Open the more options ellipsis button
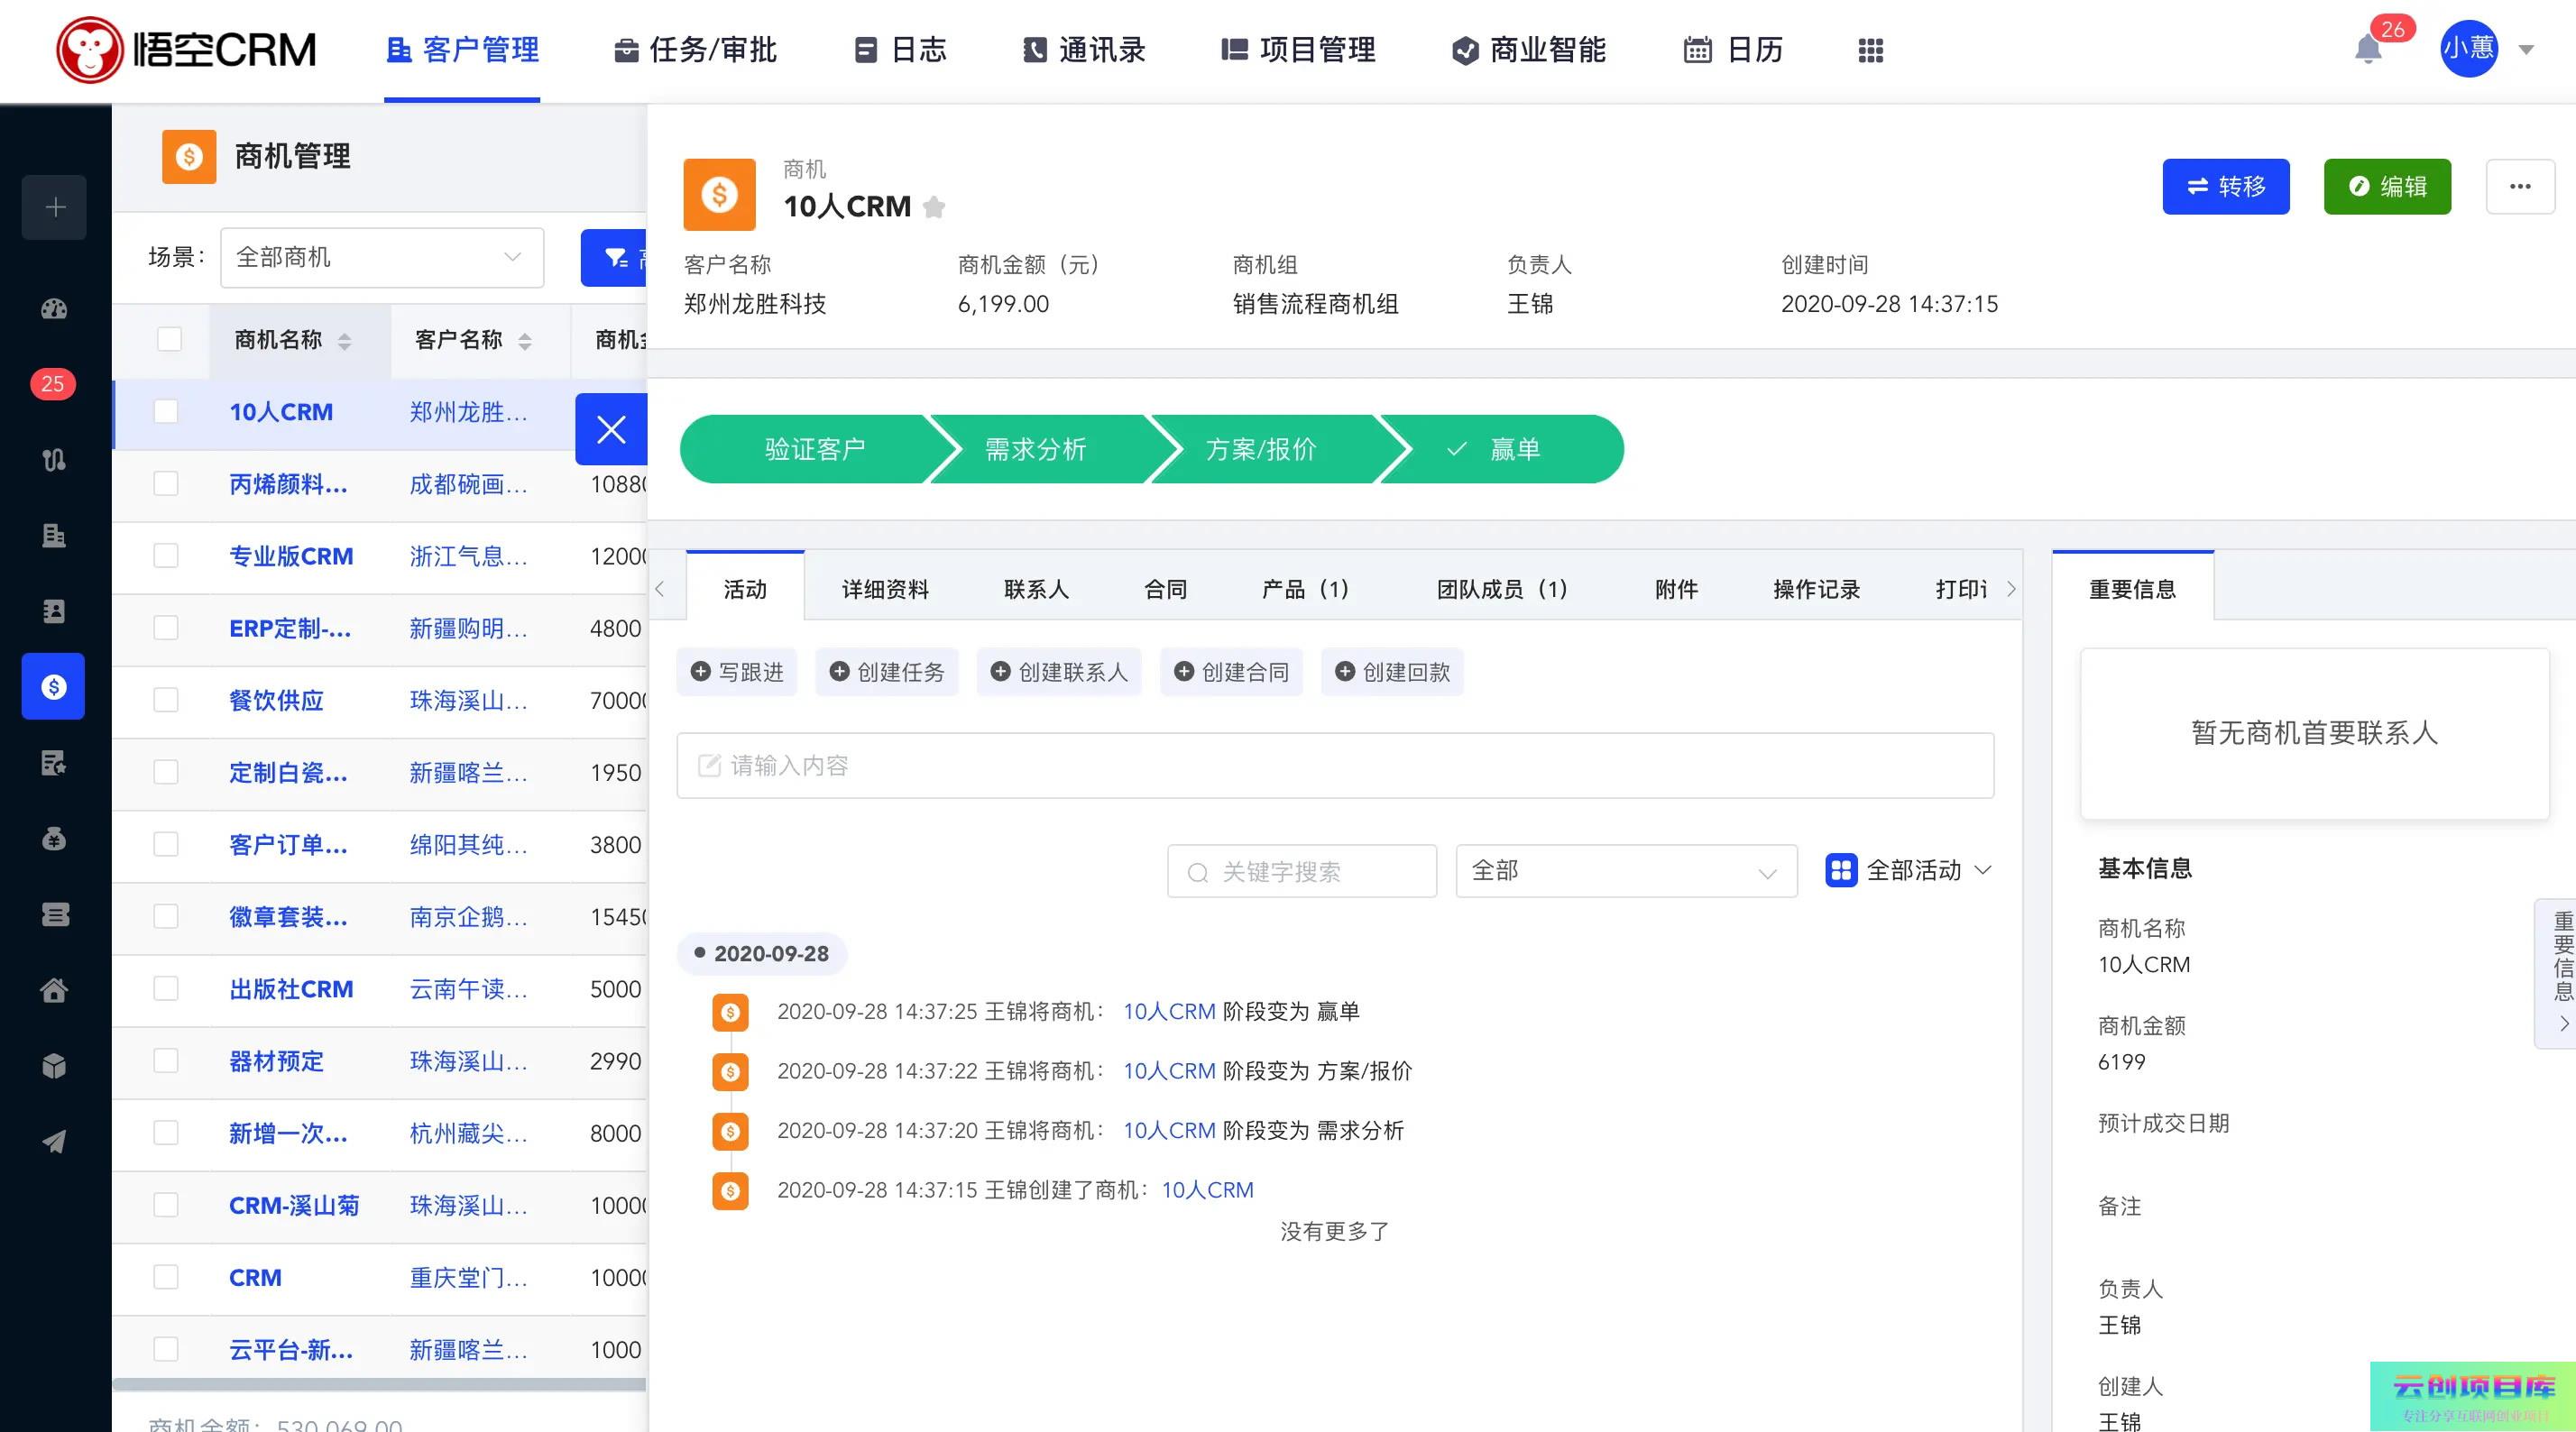This screenshot has width=2576, height=1432. coord(2519,186)
